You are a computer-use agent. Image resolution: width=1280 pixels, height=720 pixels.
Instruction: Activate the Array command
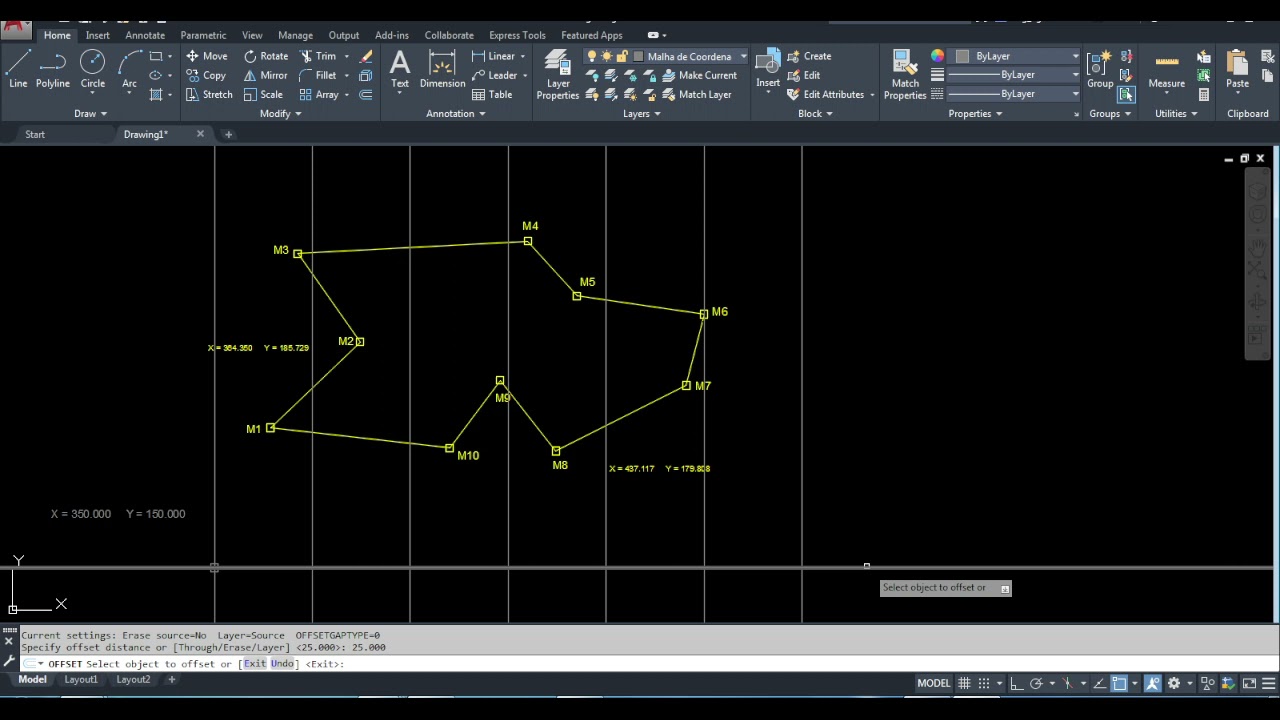(319, 94)
